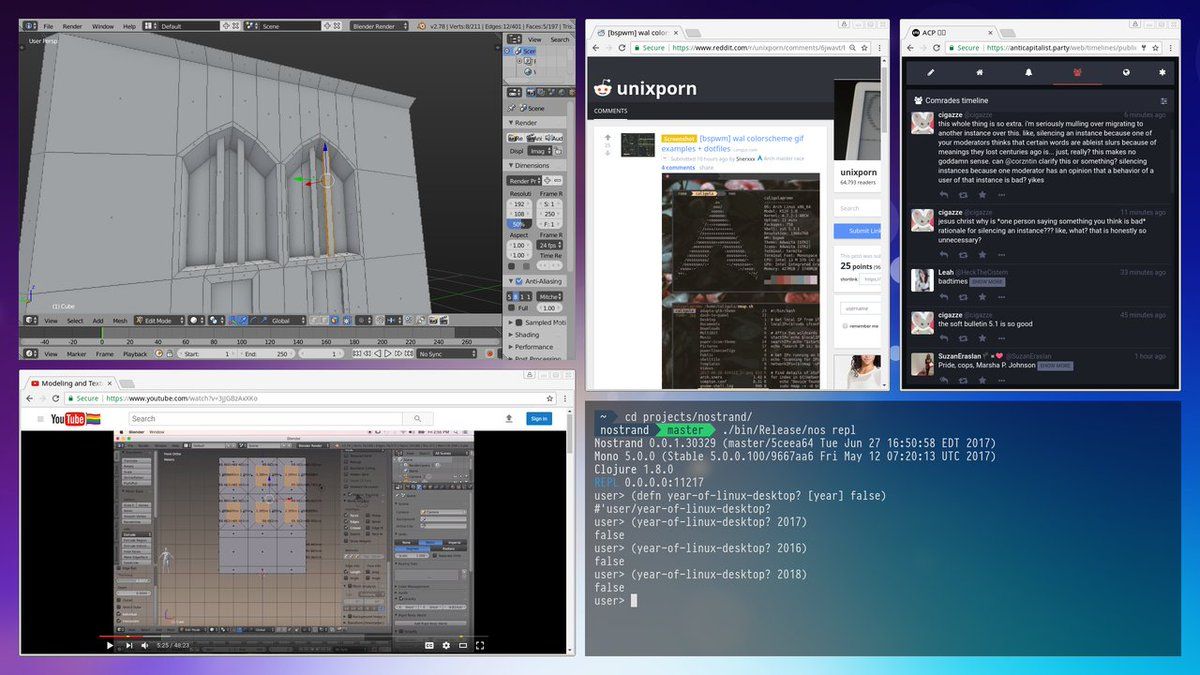Expand Blender Performance panel
Screen dimensions: 1200x675
tap(532, 347)
